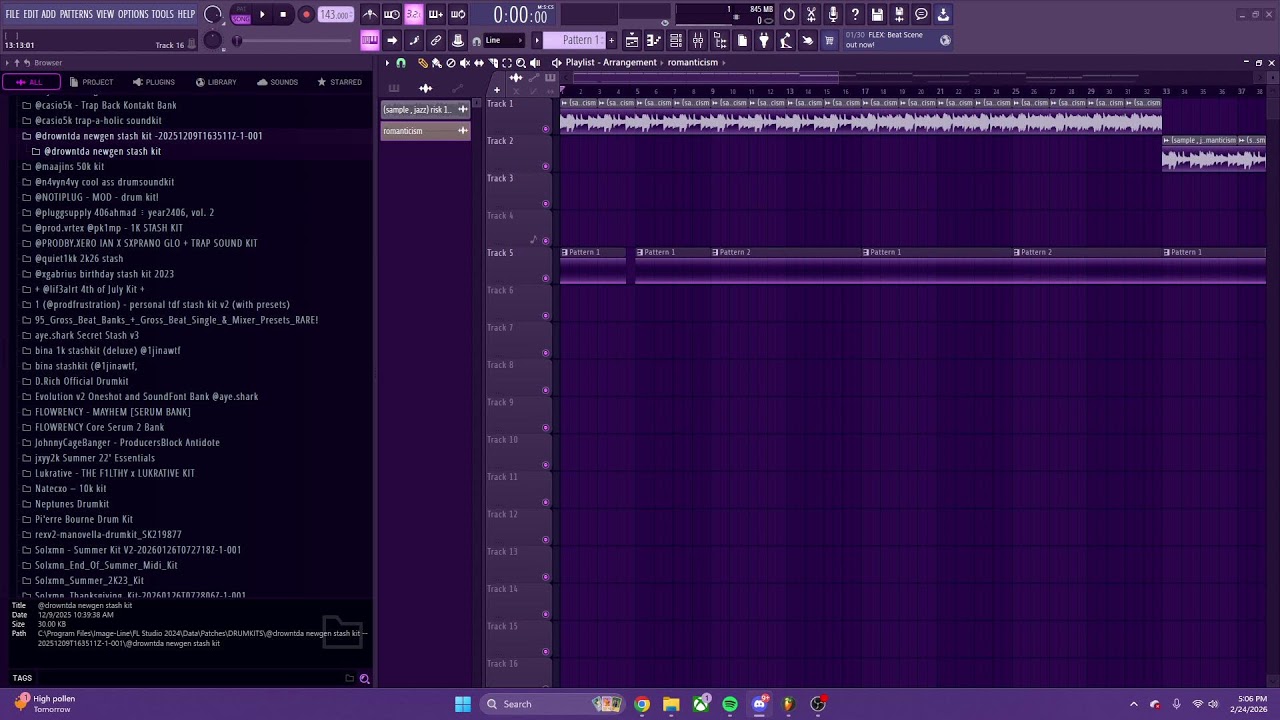Click the tempo 143.000 field
This screenshot has height=720, width=1280.
click(x=335, y=15)
